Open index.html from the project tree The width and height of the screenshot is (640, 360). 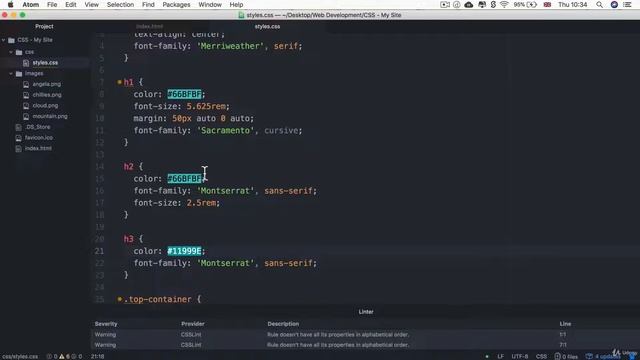(x=38, y=148)
